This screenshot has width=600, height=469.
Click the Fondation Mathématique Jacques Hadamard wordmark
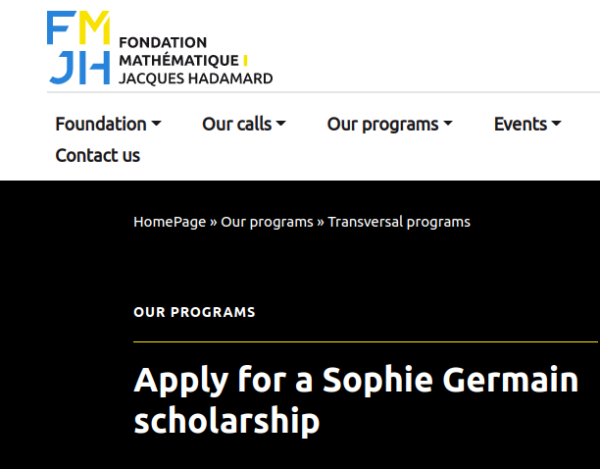coord(195,60)
